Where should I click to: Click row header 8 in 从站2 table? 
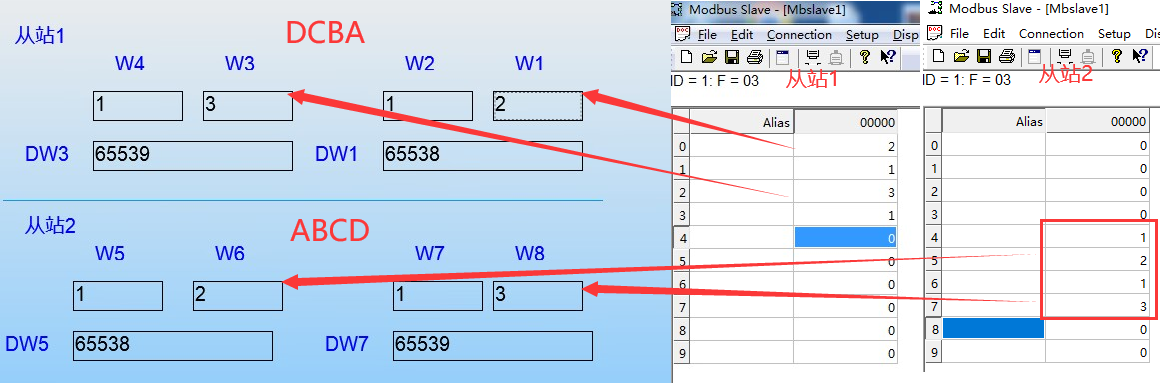[x=934, y=329]
